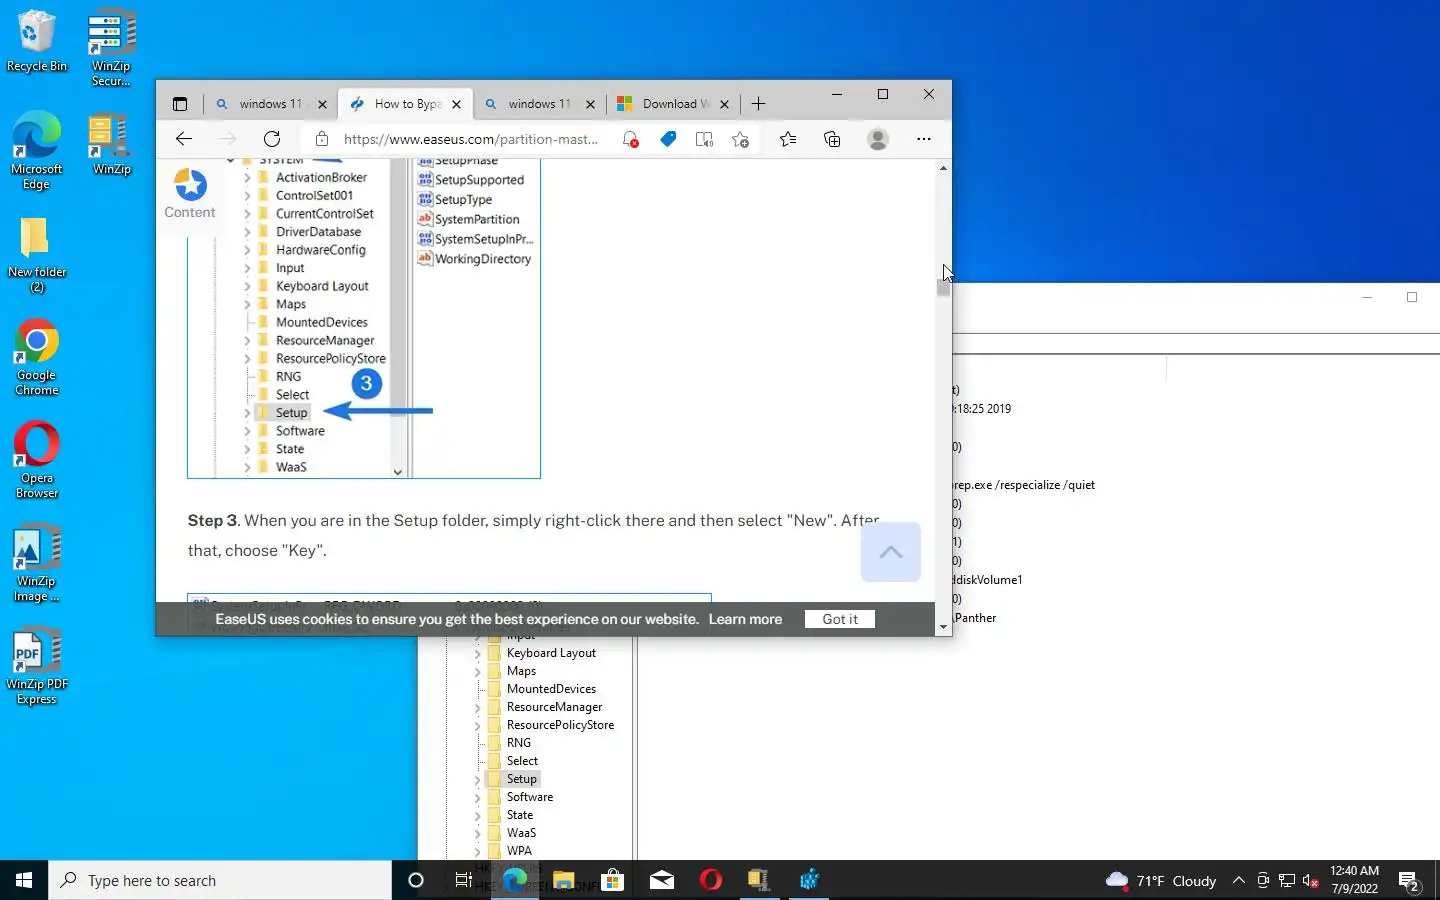Image resolution: width=1440 pixels, height=900 pixels.
Task: Select Google Chrome desktop shortcut
Action: tap(37, 357)
